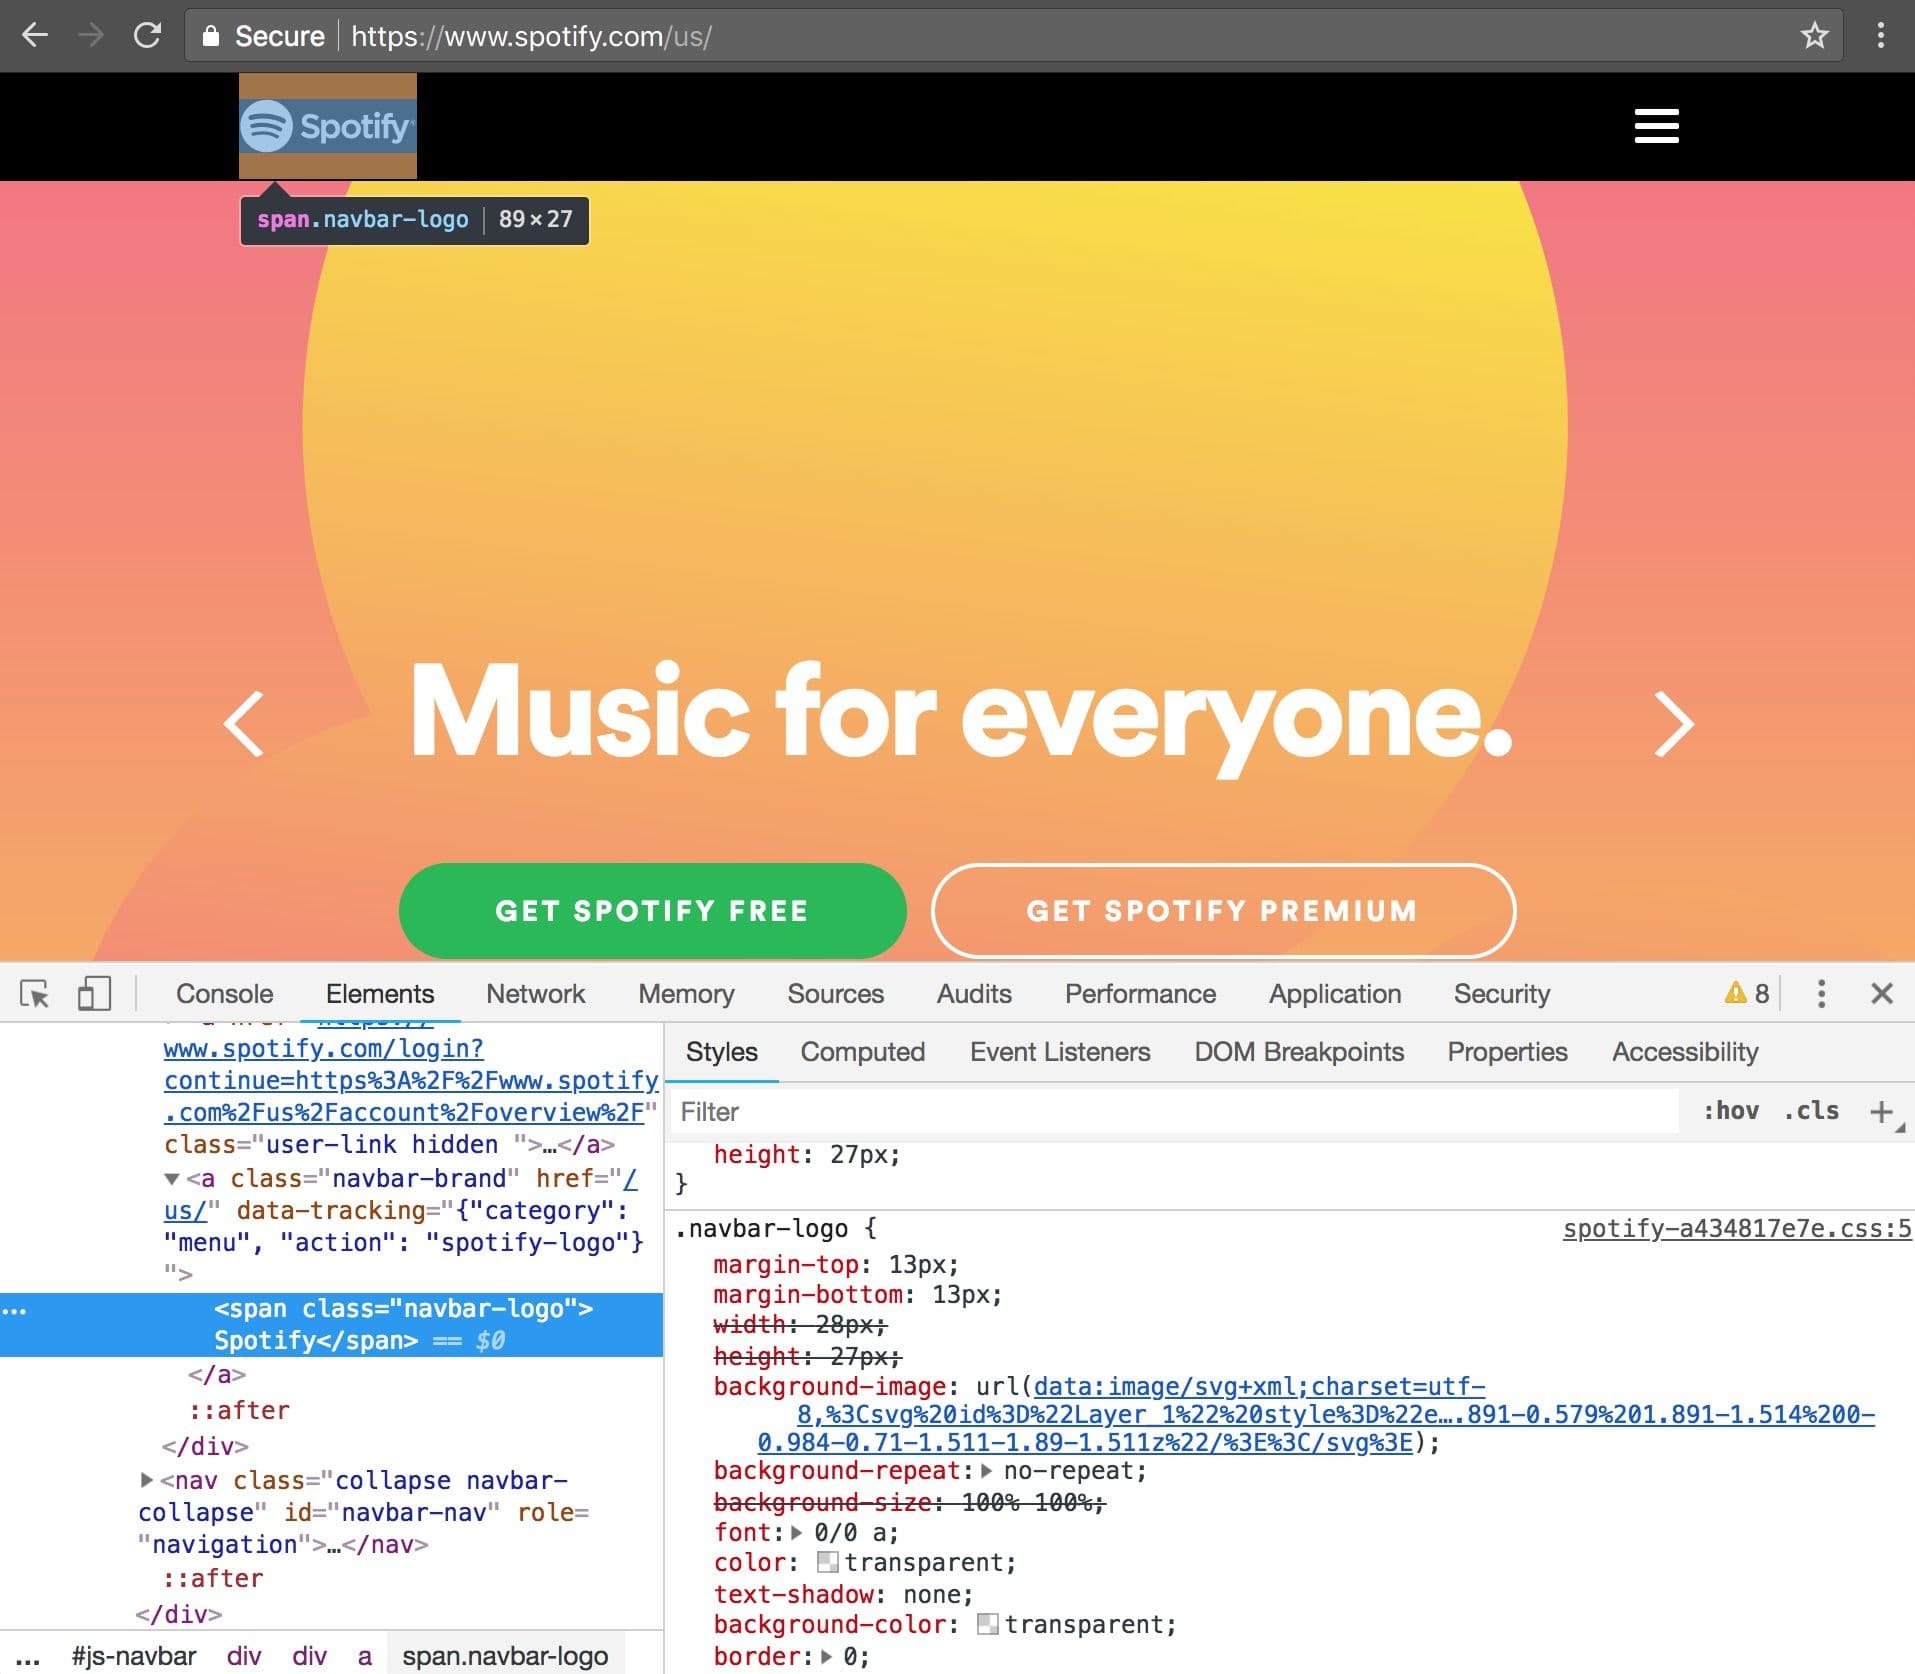Reload the Spotify page
This screenshot has width=1915, height=1674.
148,35
